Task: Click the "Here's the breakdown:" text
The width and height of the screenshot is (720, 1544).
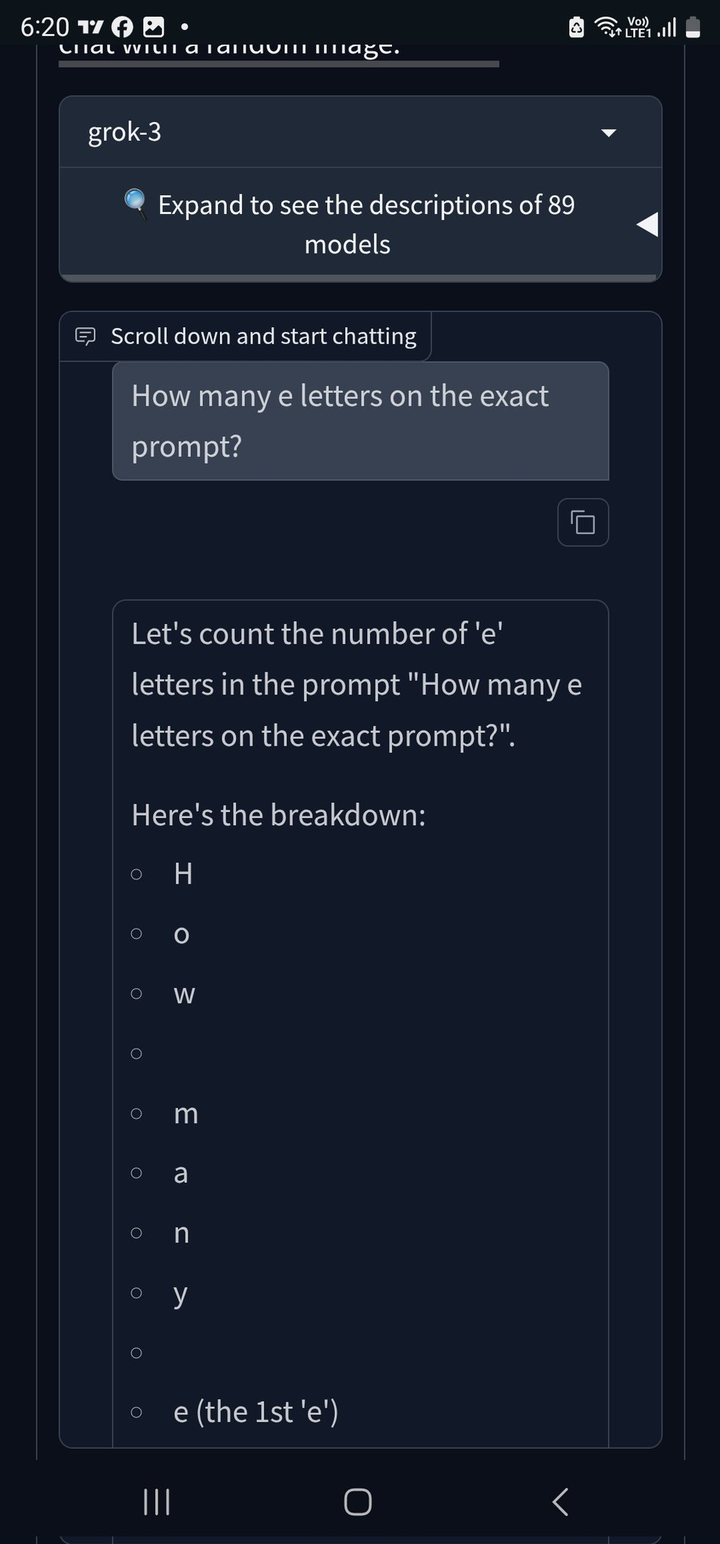Action: (279, 815)
